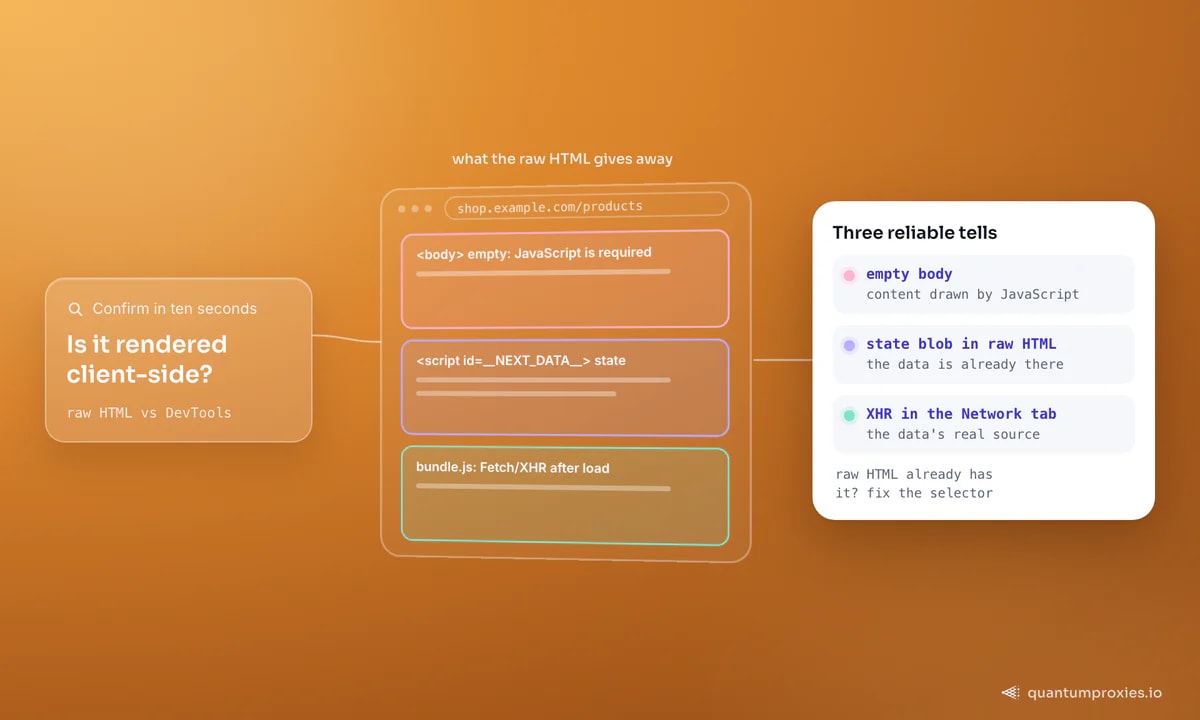Click the 'empty body' label
1200x720 pixels.
(909, 274)
